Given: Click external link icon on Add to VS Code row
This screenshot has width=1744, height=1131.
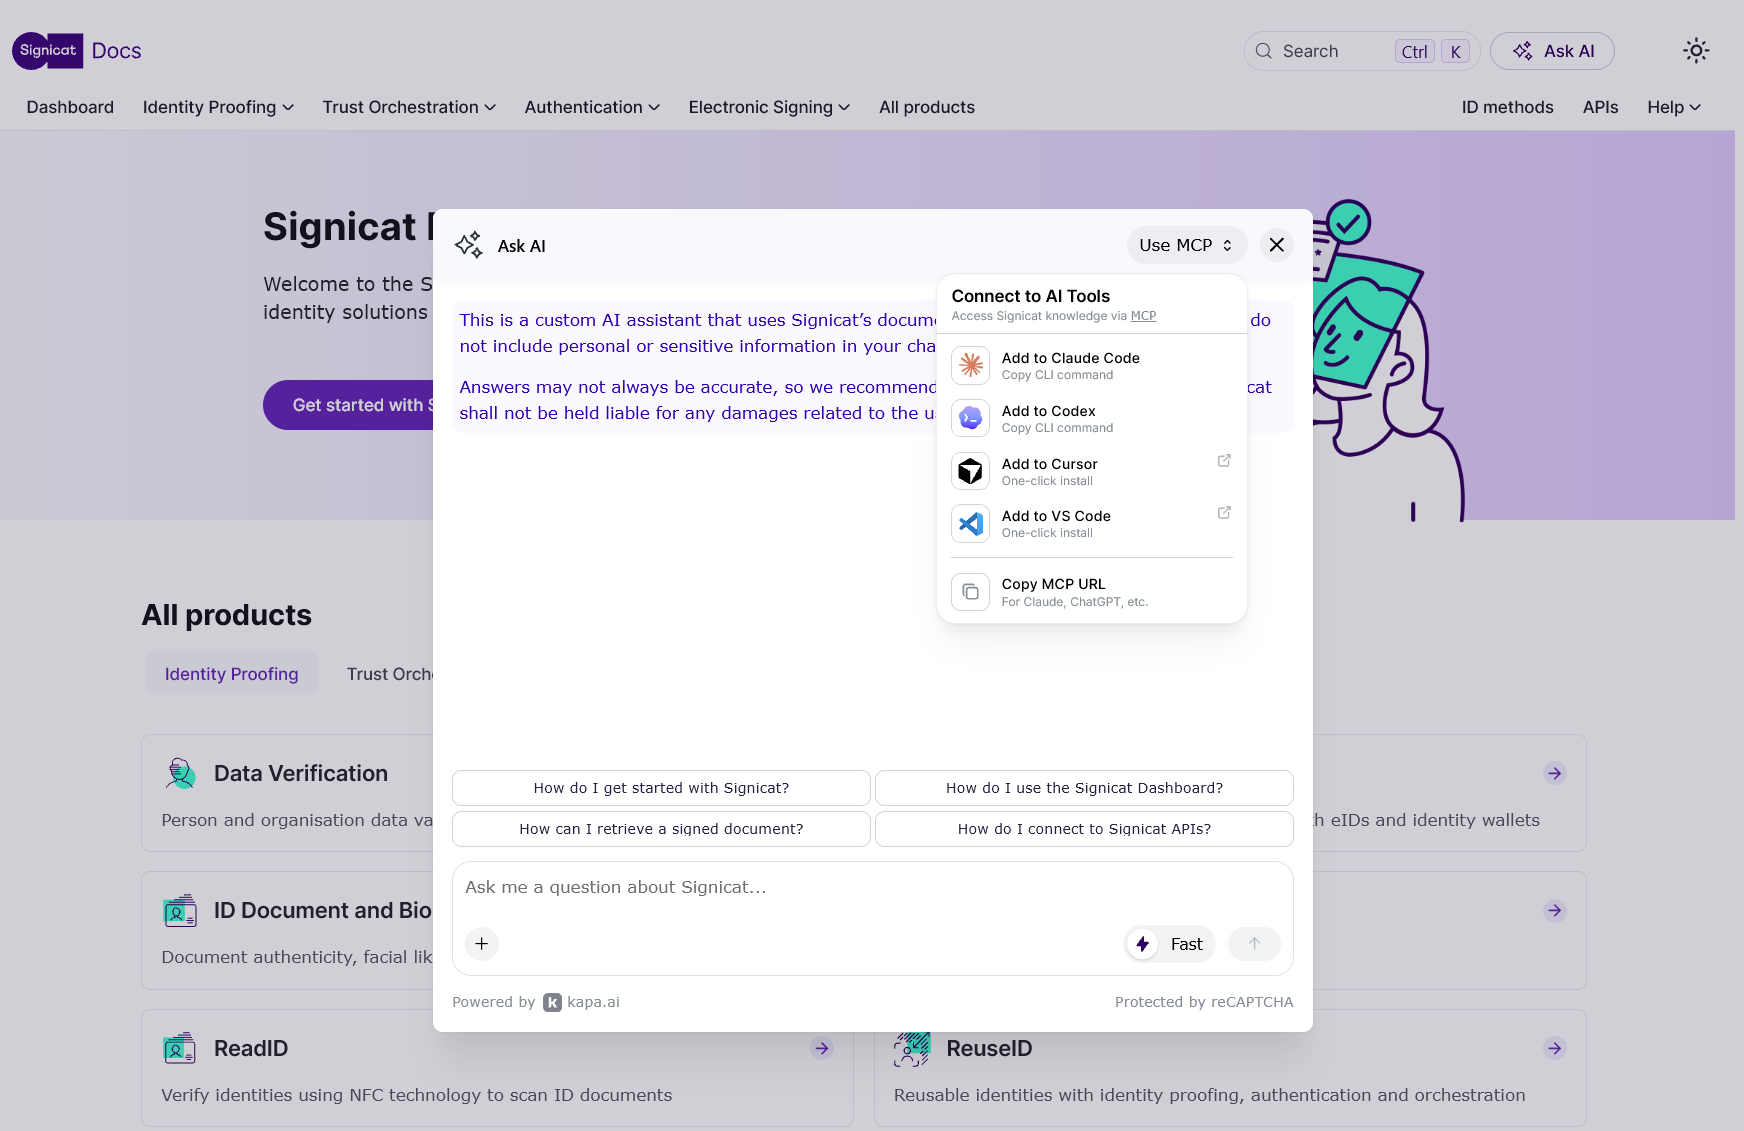Looking at the screenshot, I should click(x=1224, y=513).
